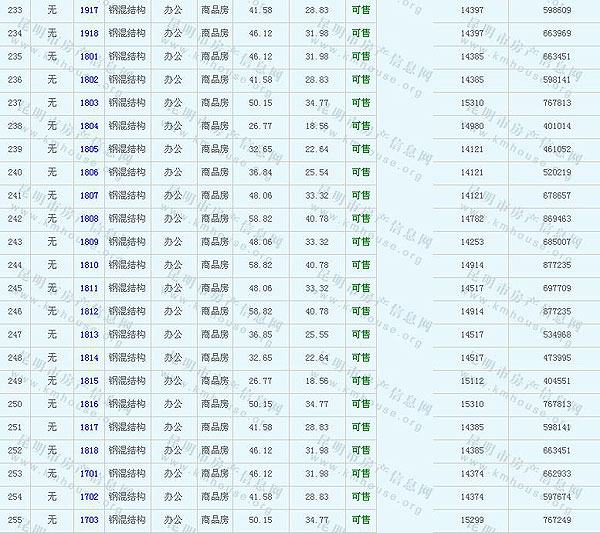Viewport: 600px width, 533px height.
Task: Select room 1803 link
Action: [89, 103]
